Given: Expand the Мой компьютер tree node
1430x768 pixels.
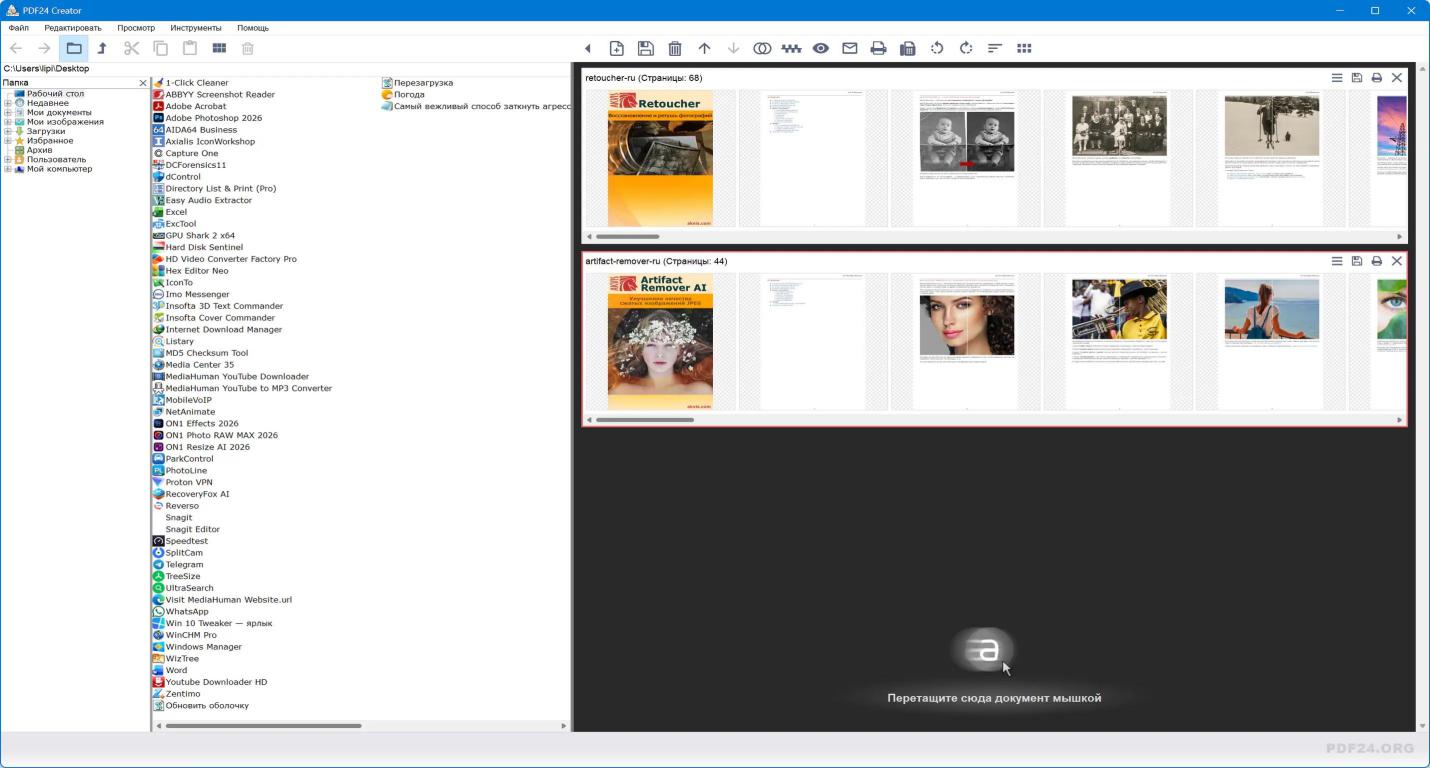Looking at the screenshot, I should pos(8,169).
